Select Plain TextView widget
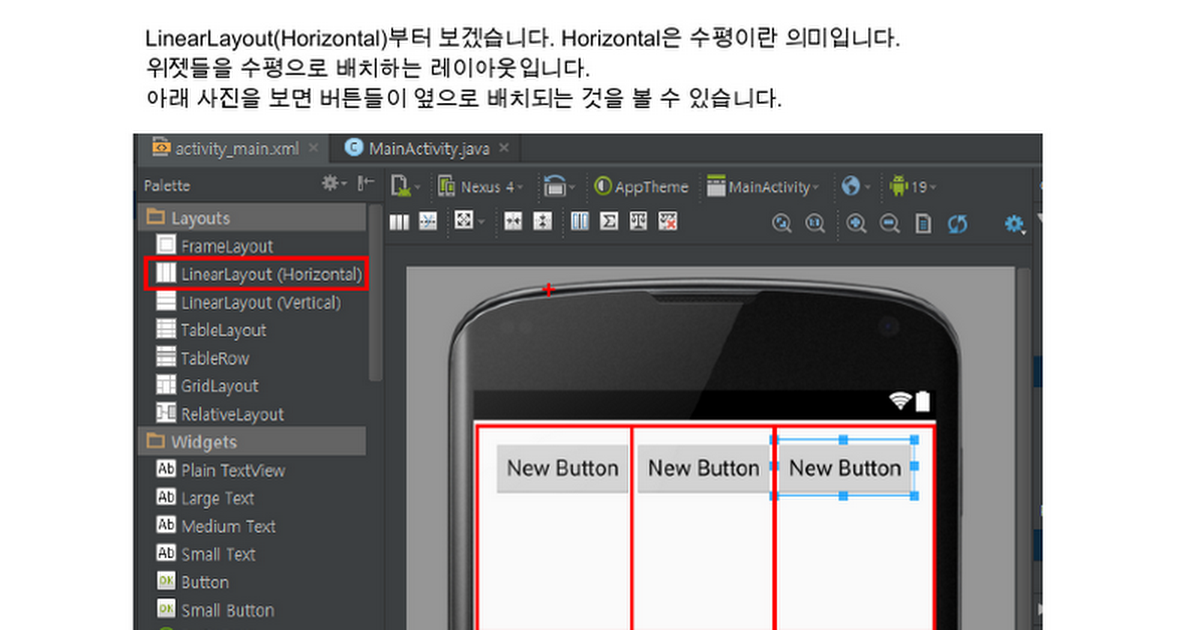The width and height of the screenshot is (1200, 630). click(x=221, y=469)
